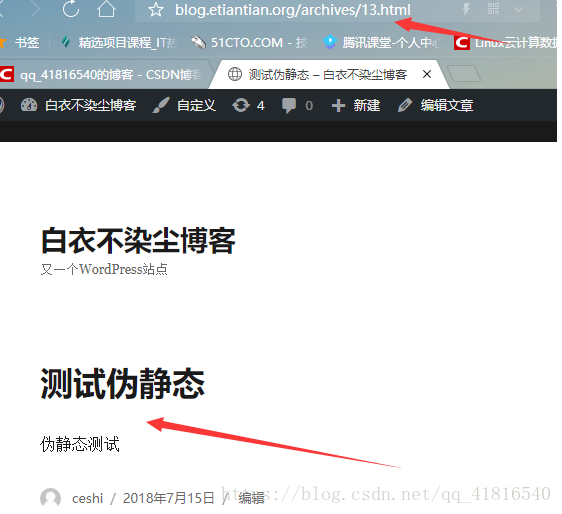
Task: Open 白衣不染尘博客 dashboard menu in admin bar
Action: (x=78, y=105)
